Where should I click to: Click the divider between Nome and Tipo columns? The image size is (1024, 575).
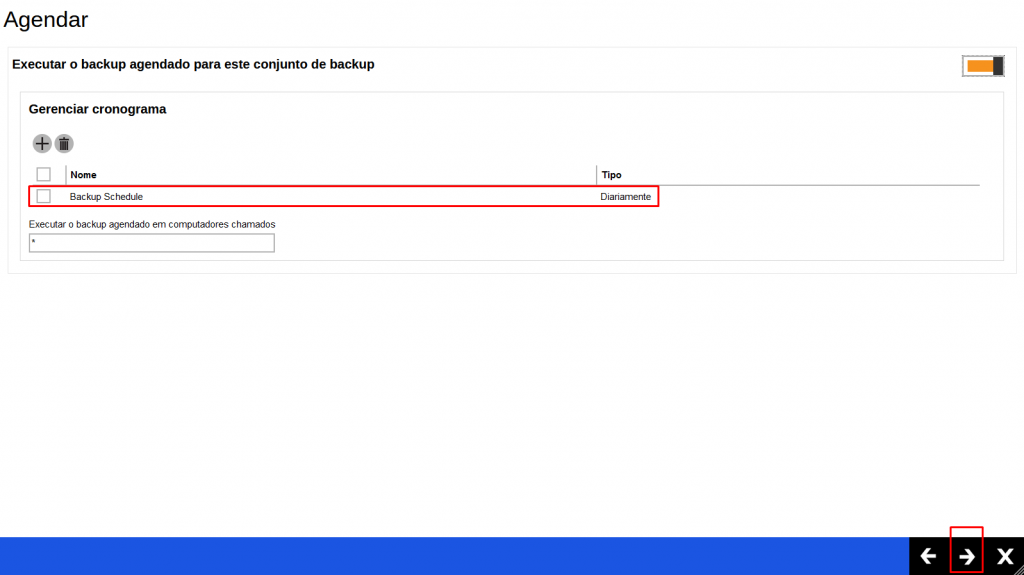point(597,175)
